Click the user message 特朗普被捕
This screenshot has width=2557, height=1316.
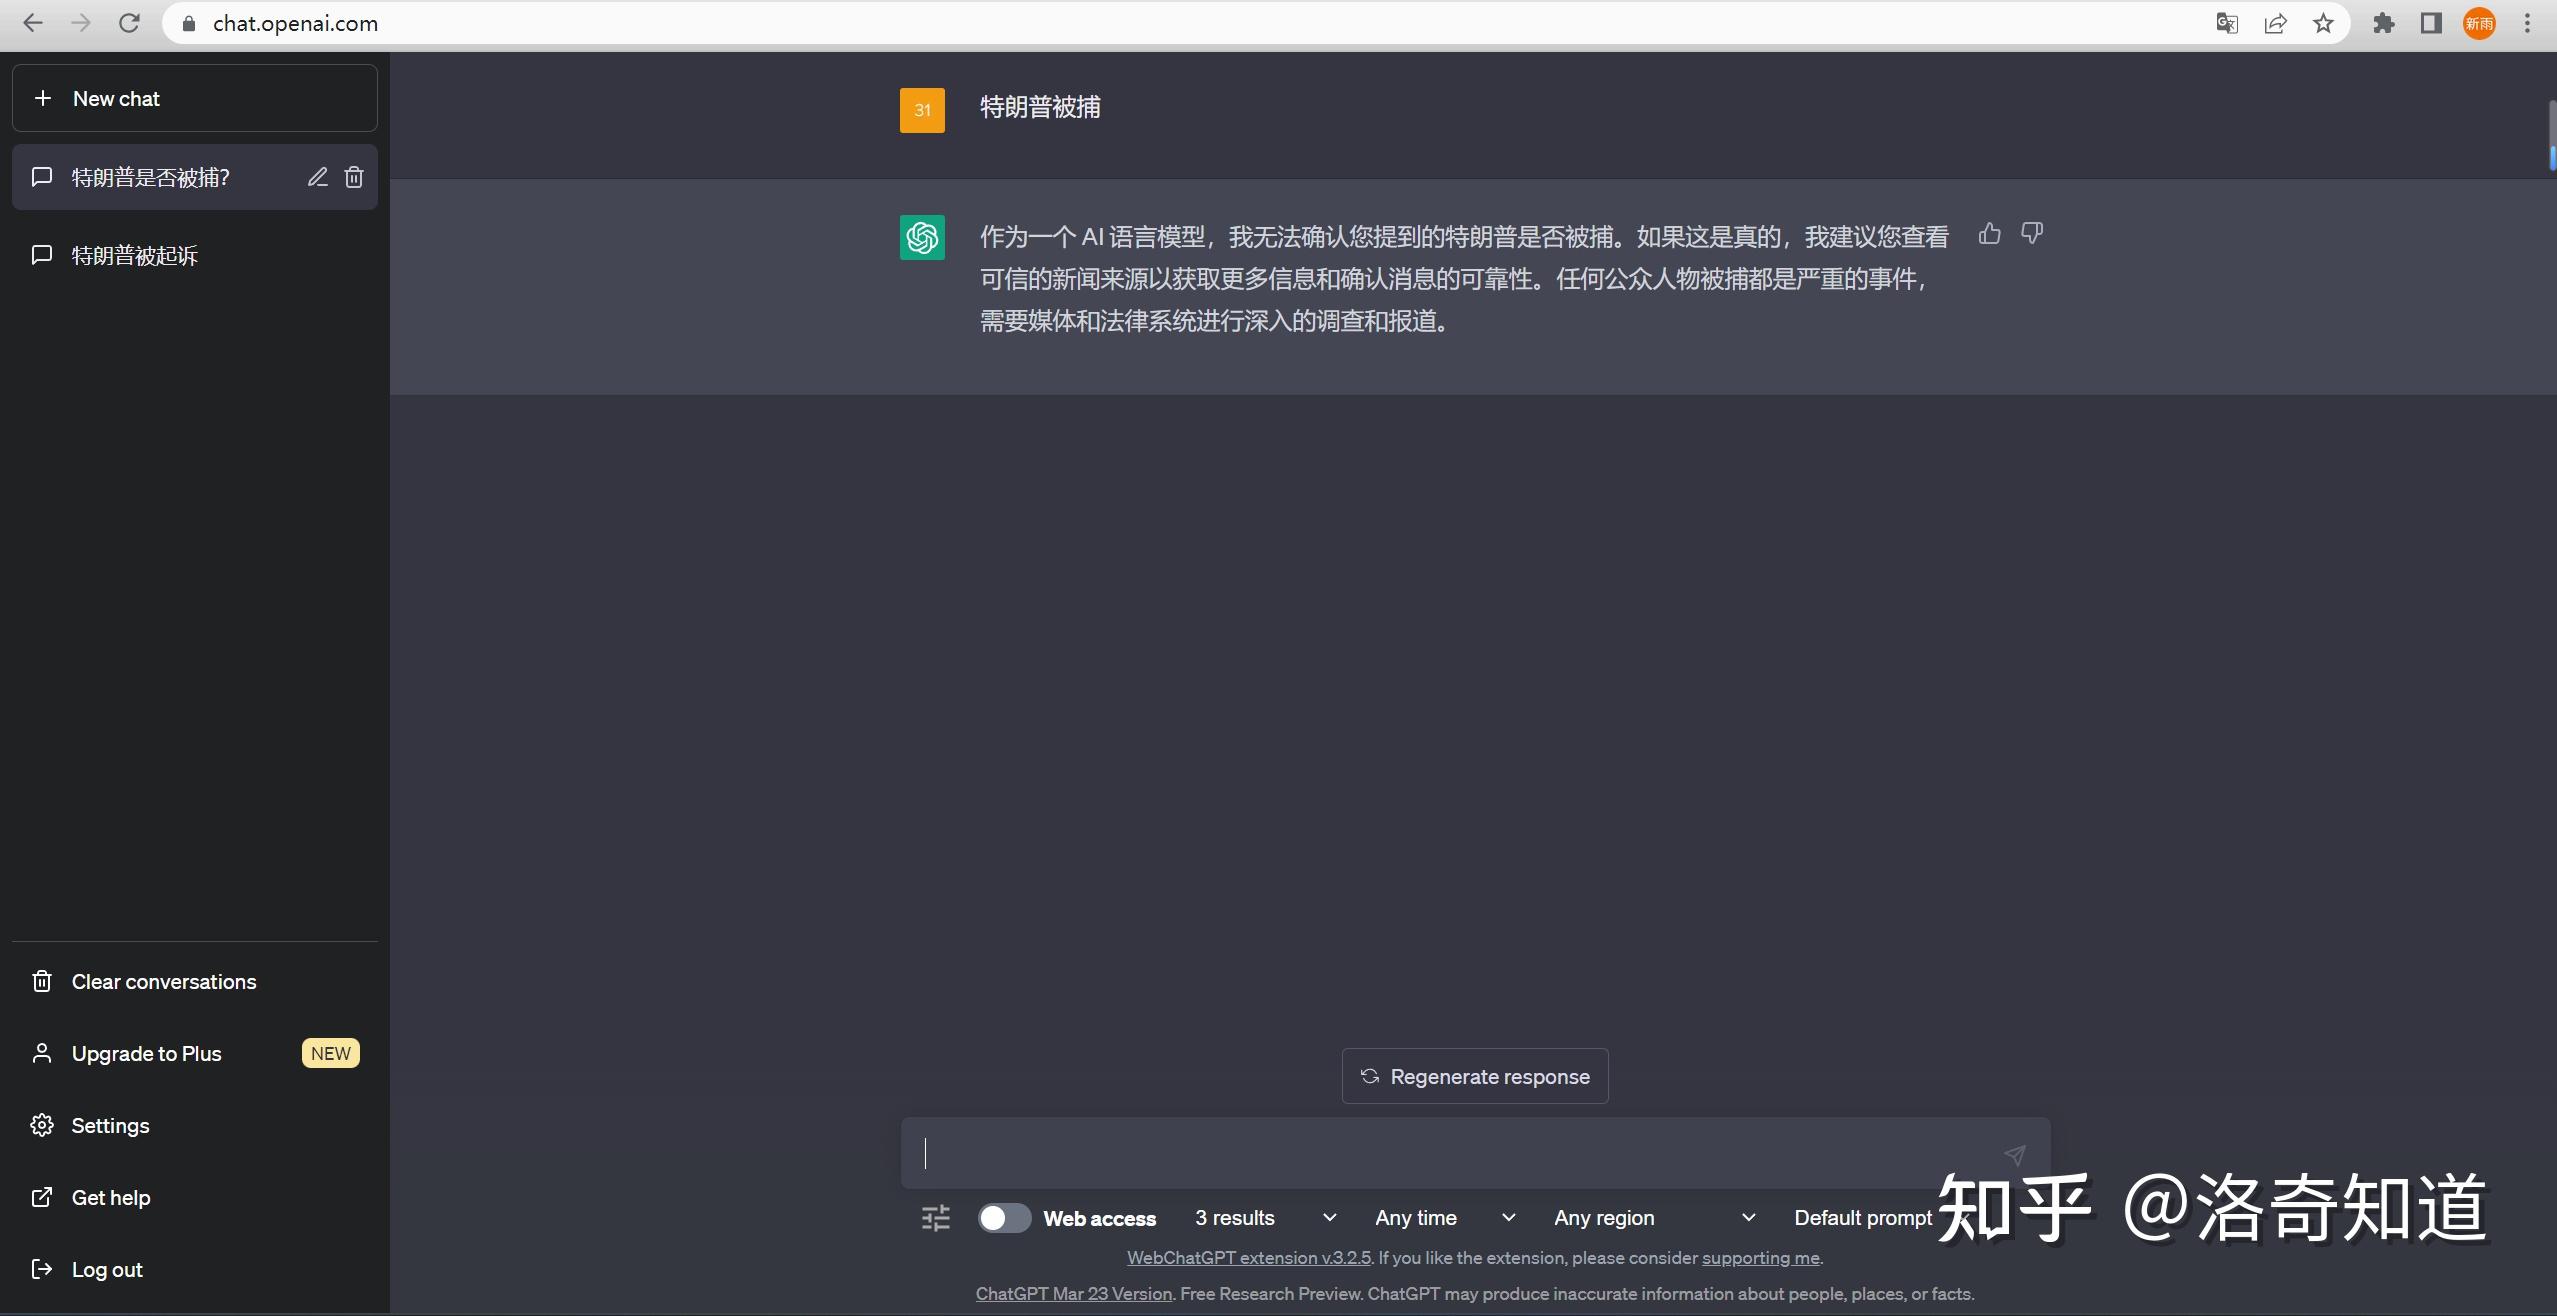(x=1040, y=107)
